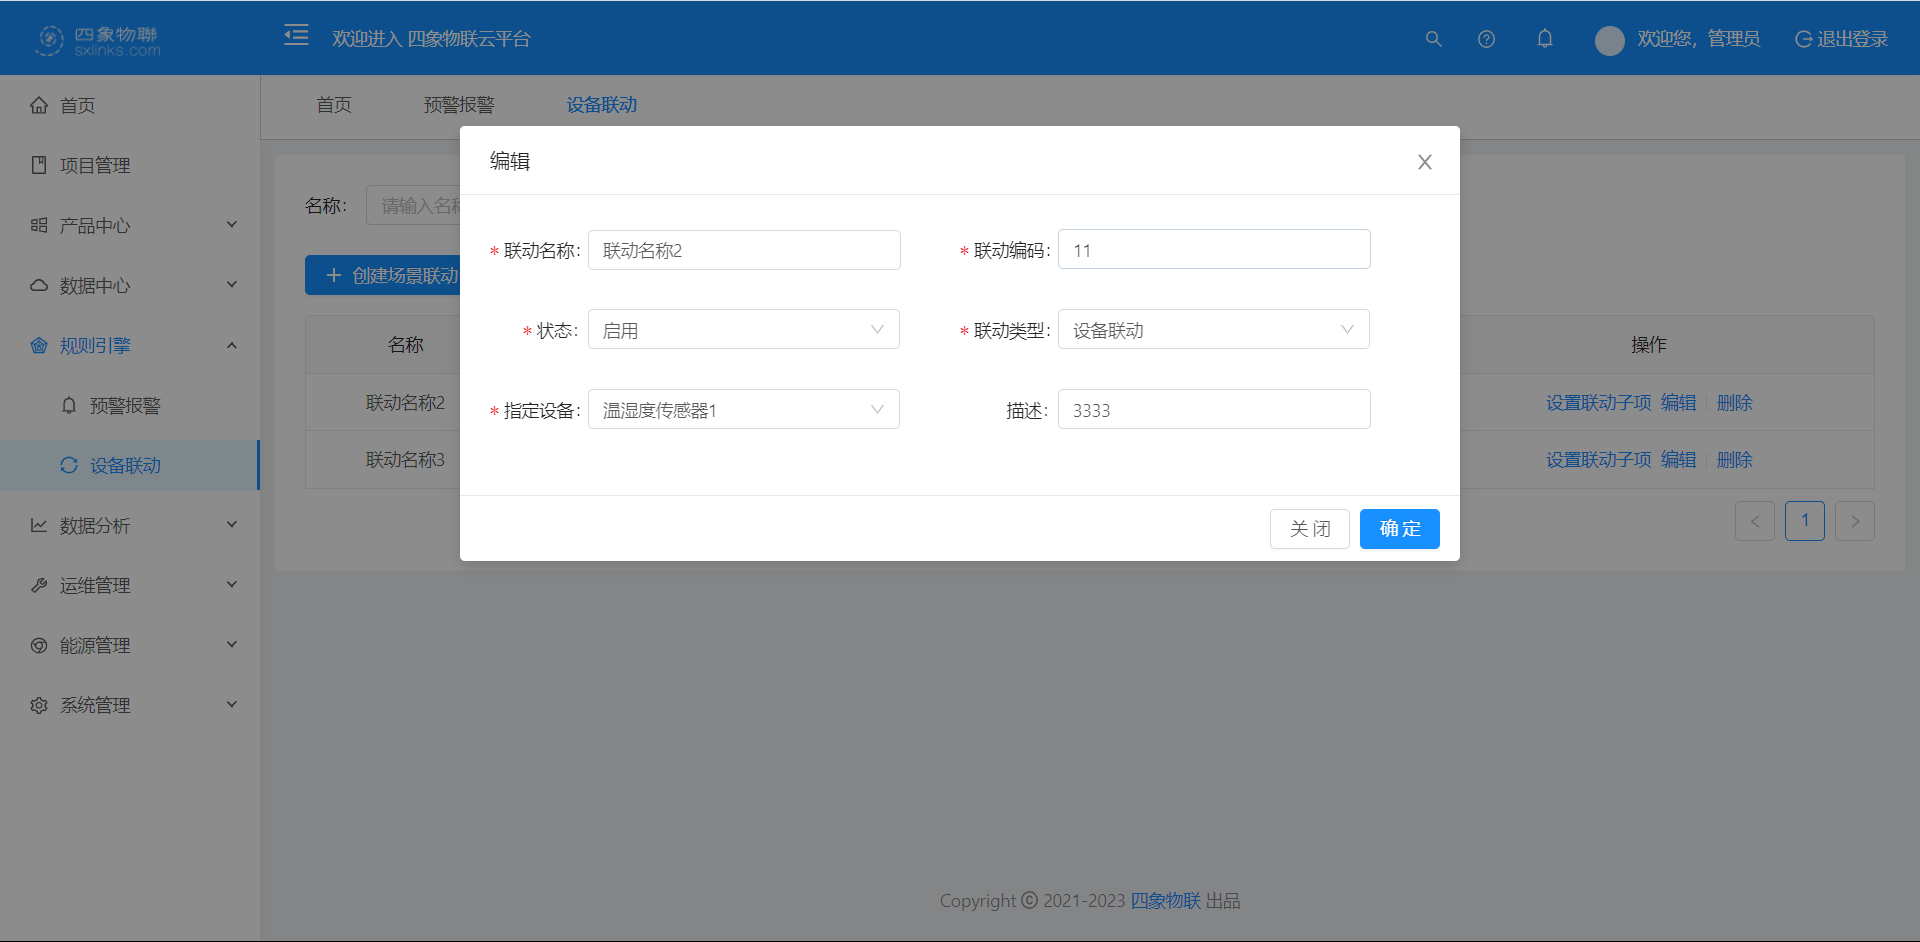Click the 数据分析 chart icon in sidebar
The width and height of the screenshot is (1920, 942).
coord(38,524)
